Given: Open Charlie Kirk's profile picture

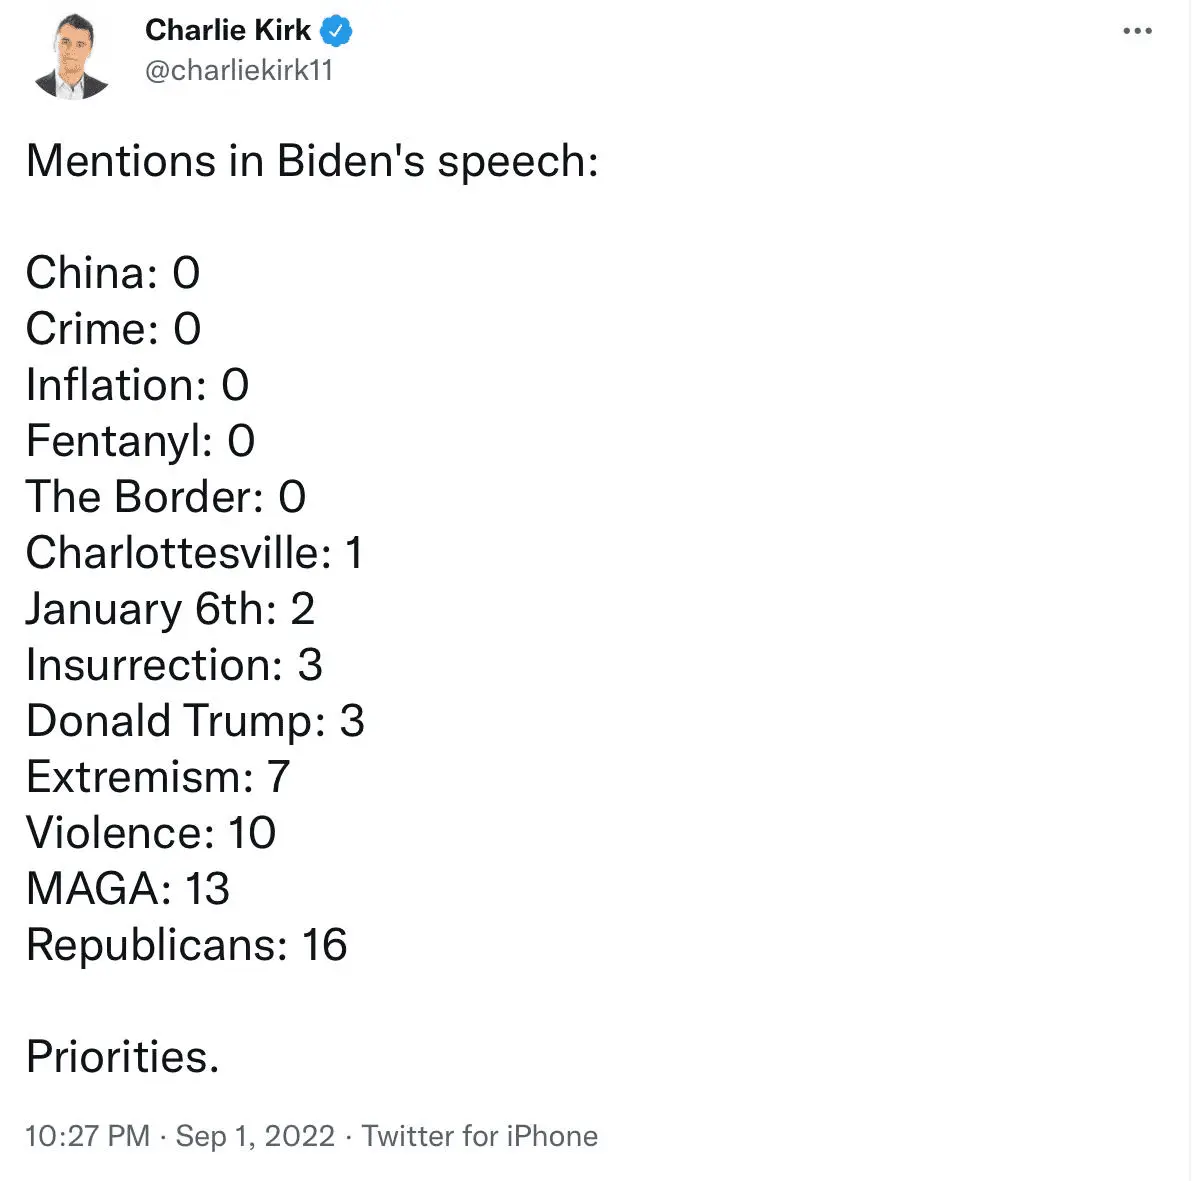Looking at the screenshot, I should pyautogui.click(x=71, y=58).
